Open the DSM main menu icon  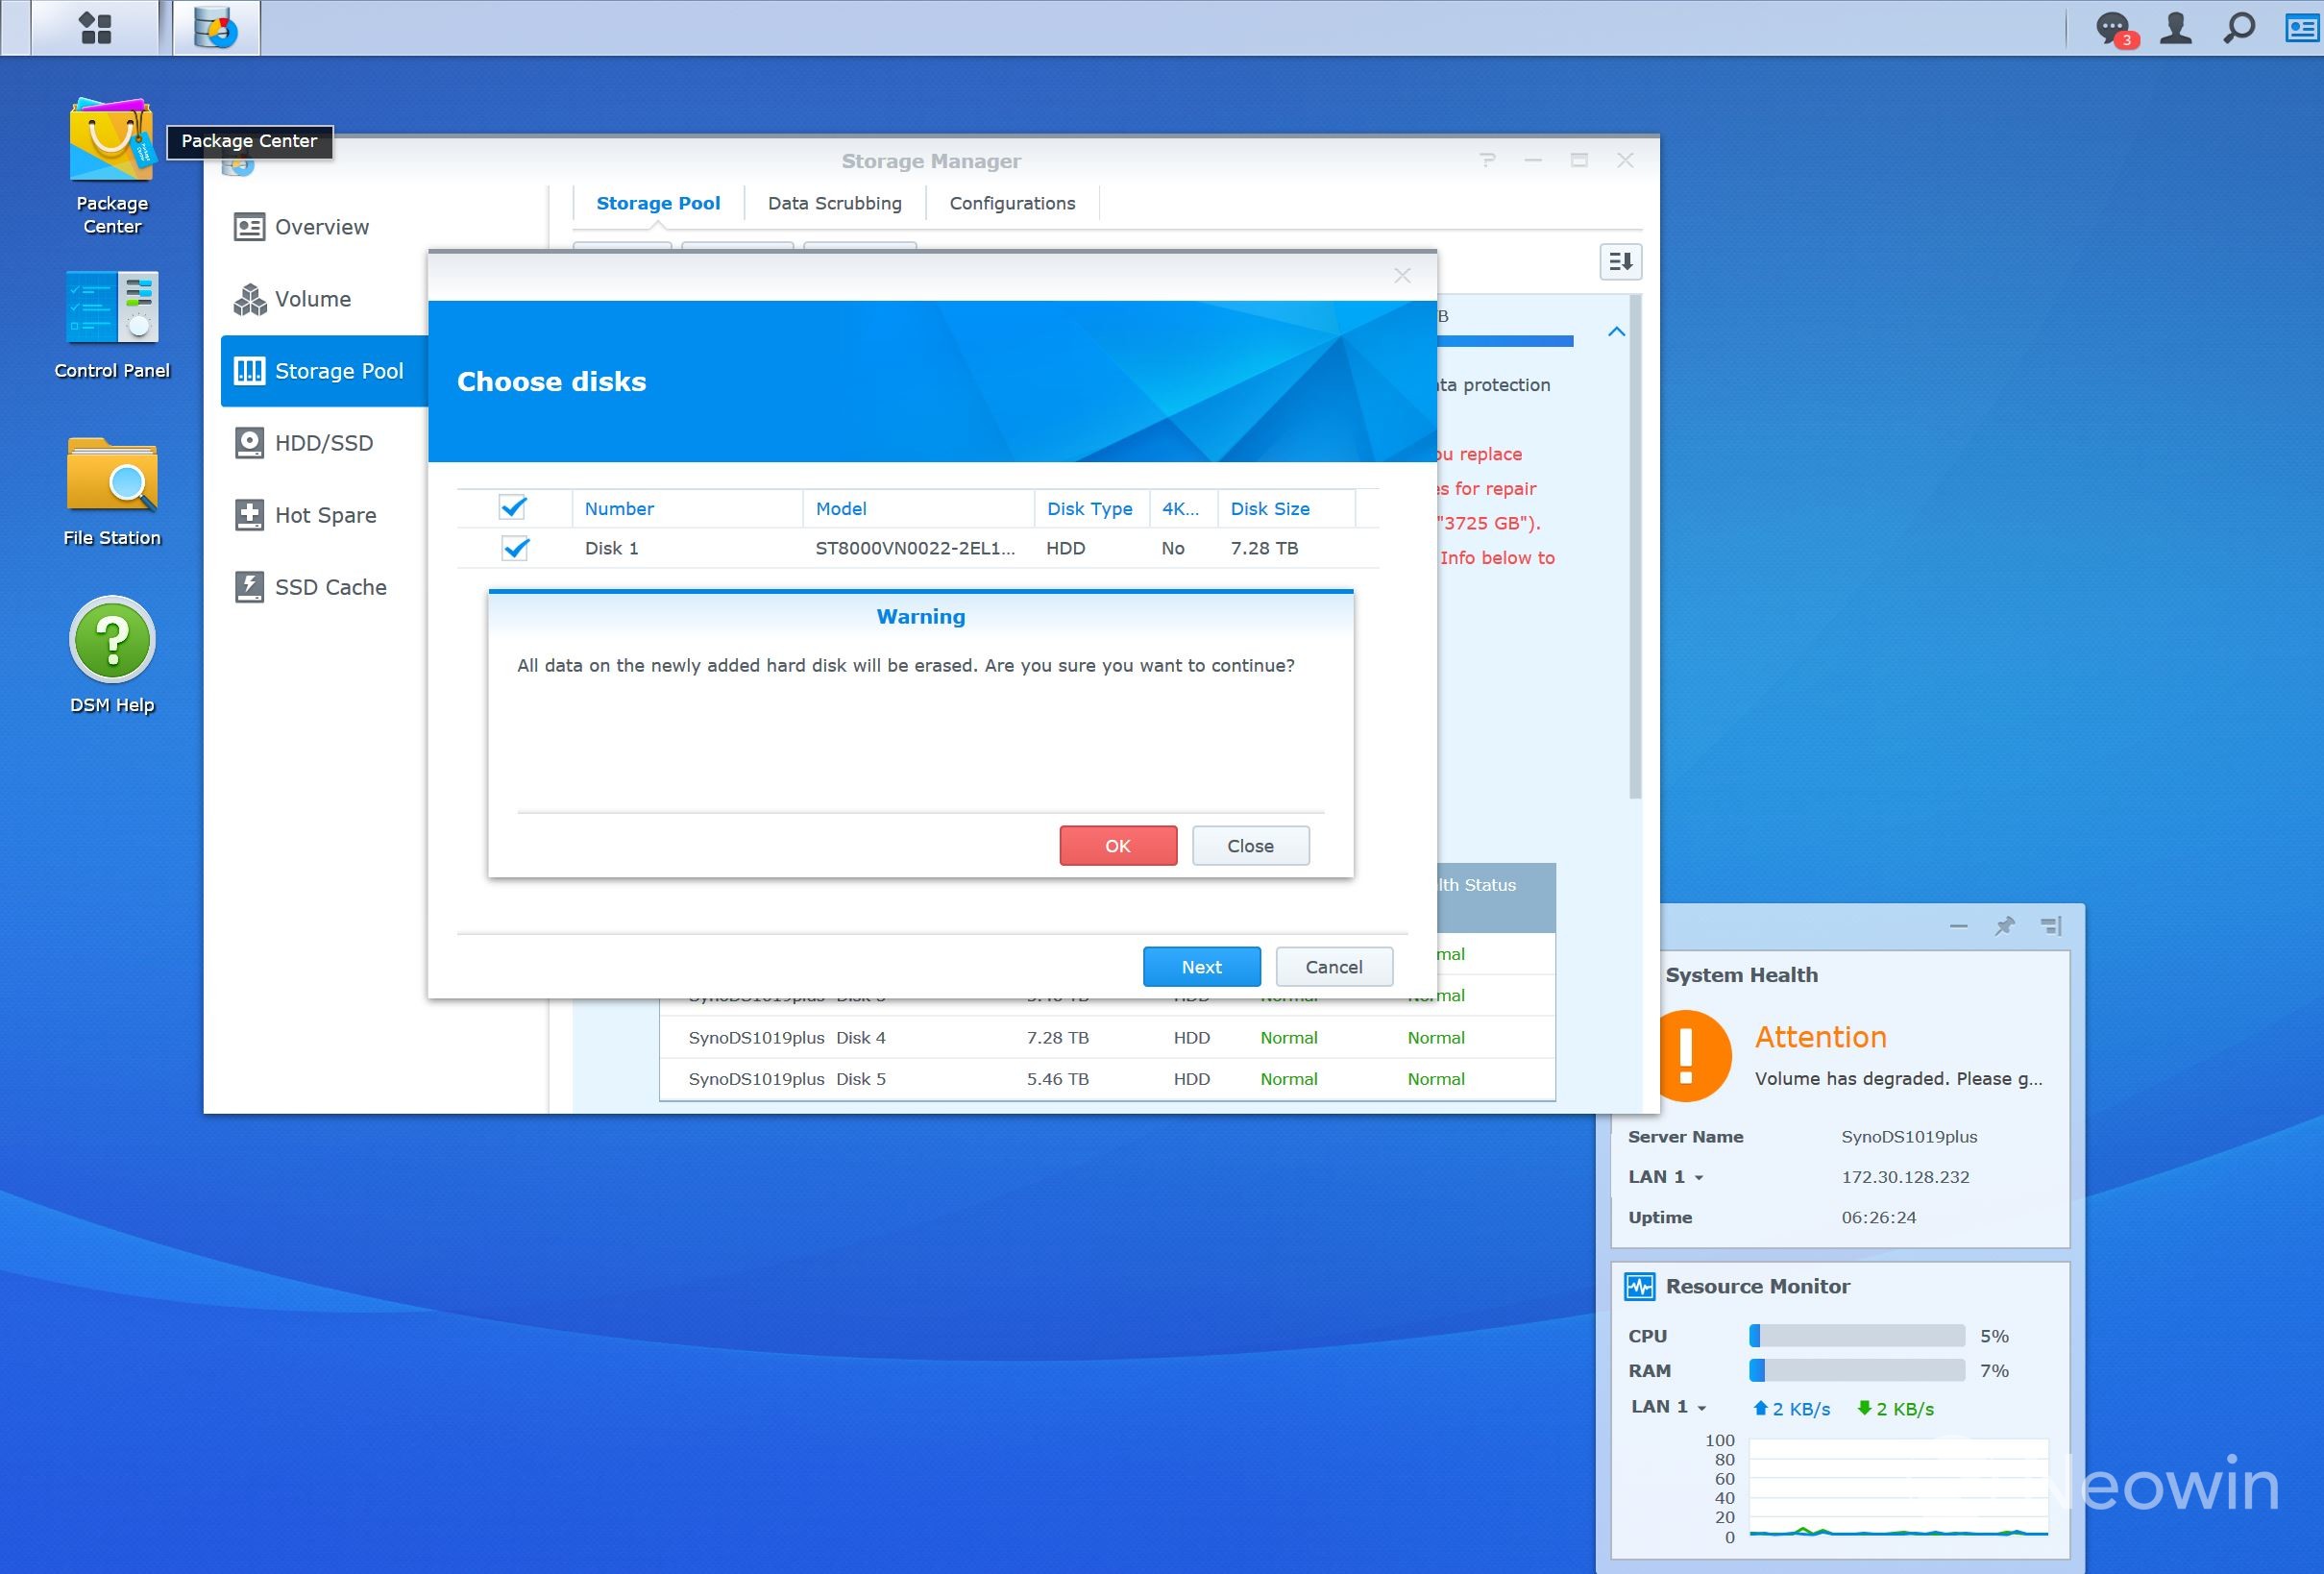pyautogui.click(x=95, y=28)
